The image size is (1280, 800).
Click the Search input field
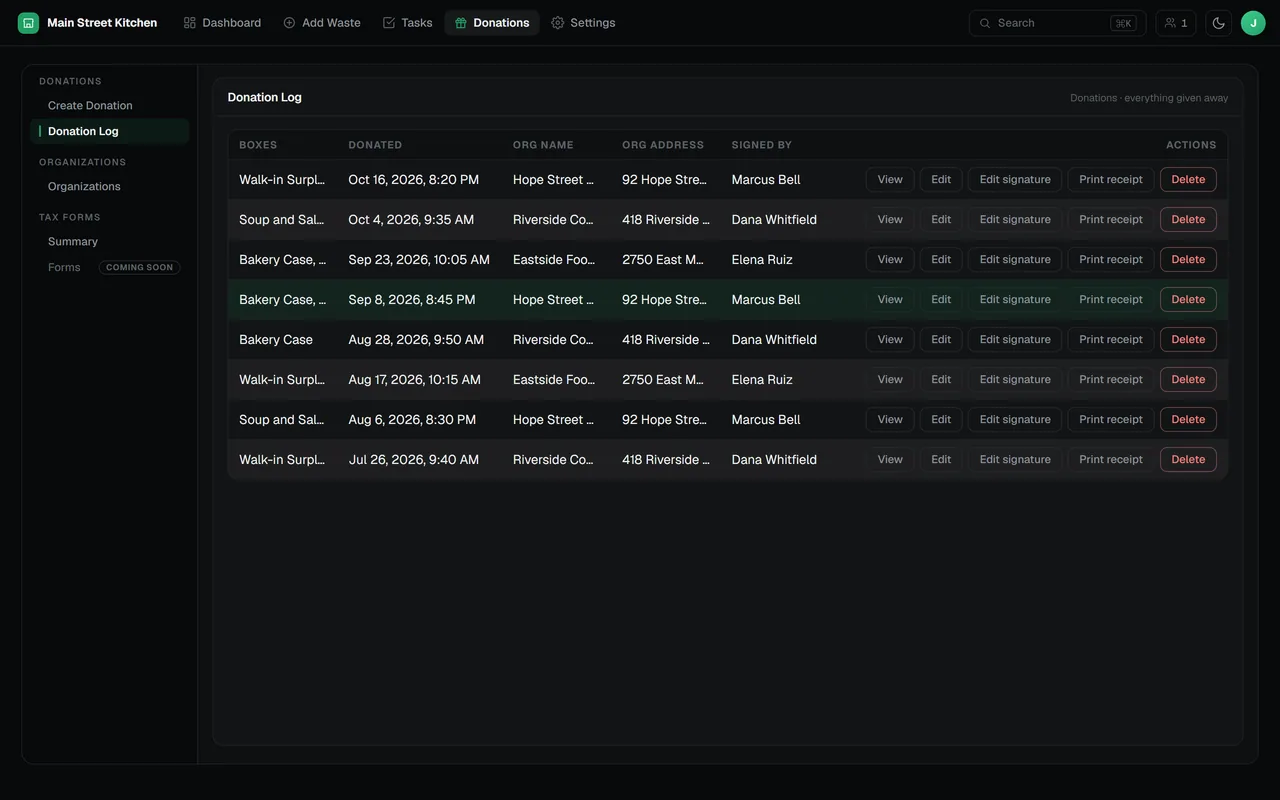coord(1056,23)
